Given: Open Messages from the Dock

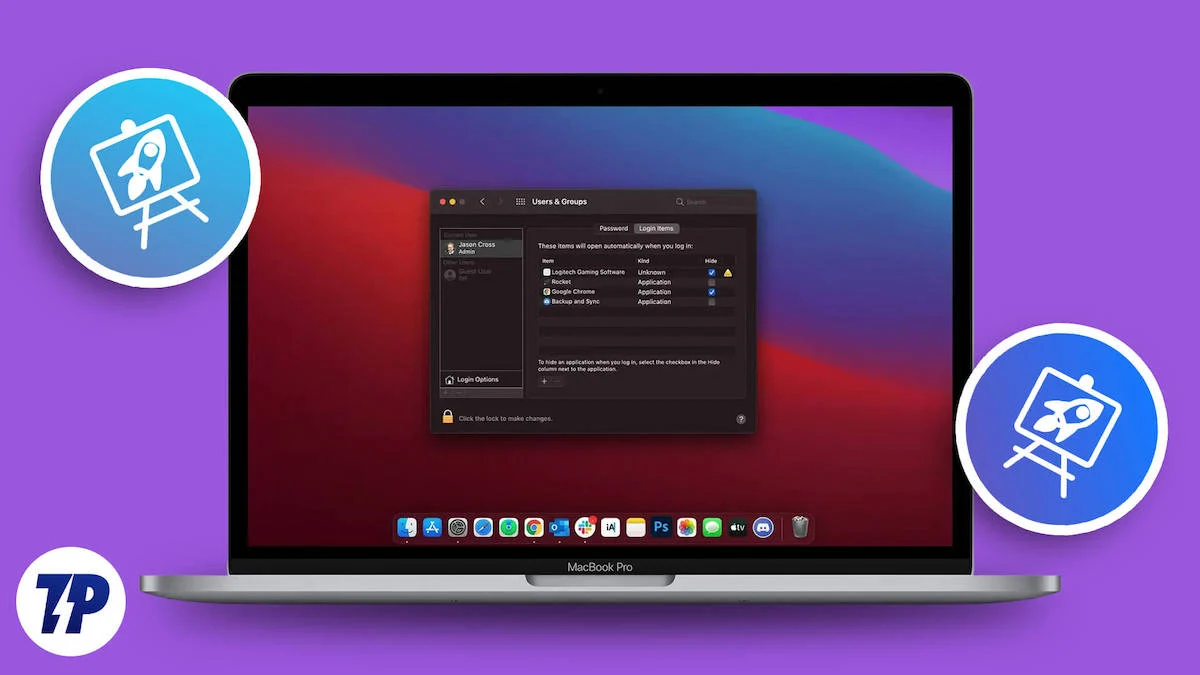Looking at the screenshot, I should [x=712, y=527].
